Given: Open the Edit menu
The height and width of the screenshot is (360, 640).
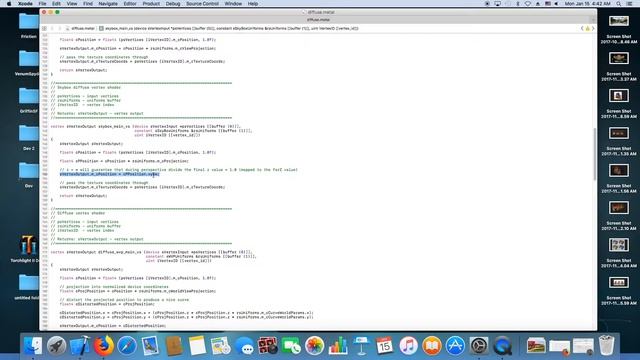Looking at the screenshot, I should point(56,4).
